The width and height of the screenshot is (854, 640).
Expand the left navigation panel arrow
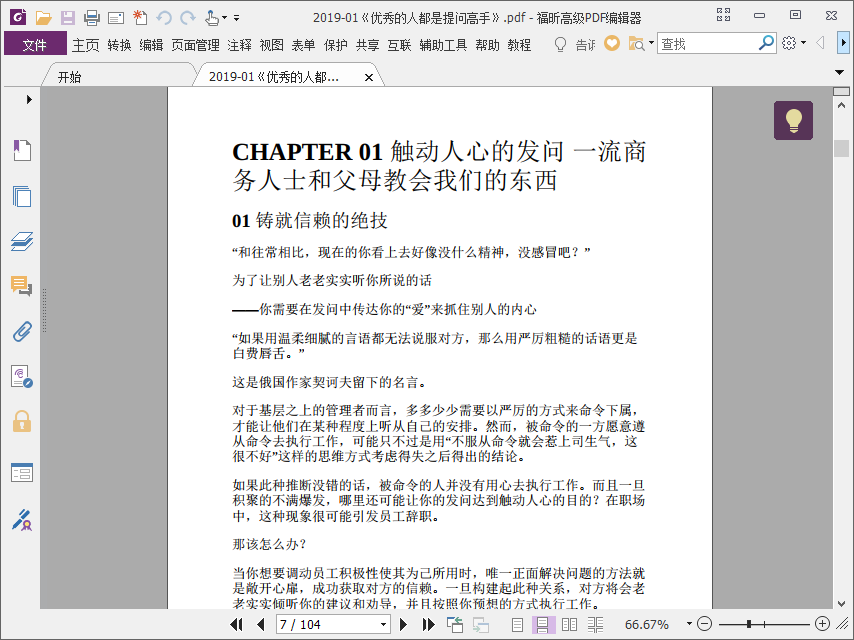pos(29,99)
